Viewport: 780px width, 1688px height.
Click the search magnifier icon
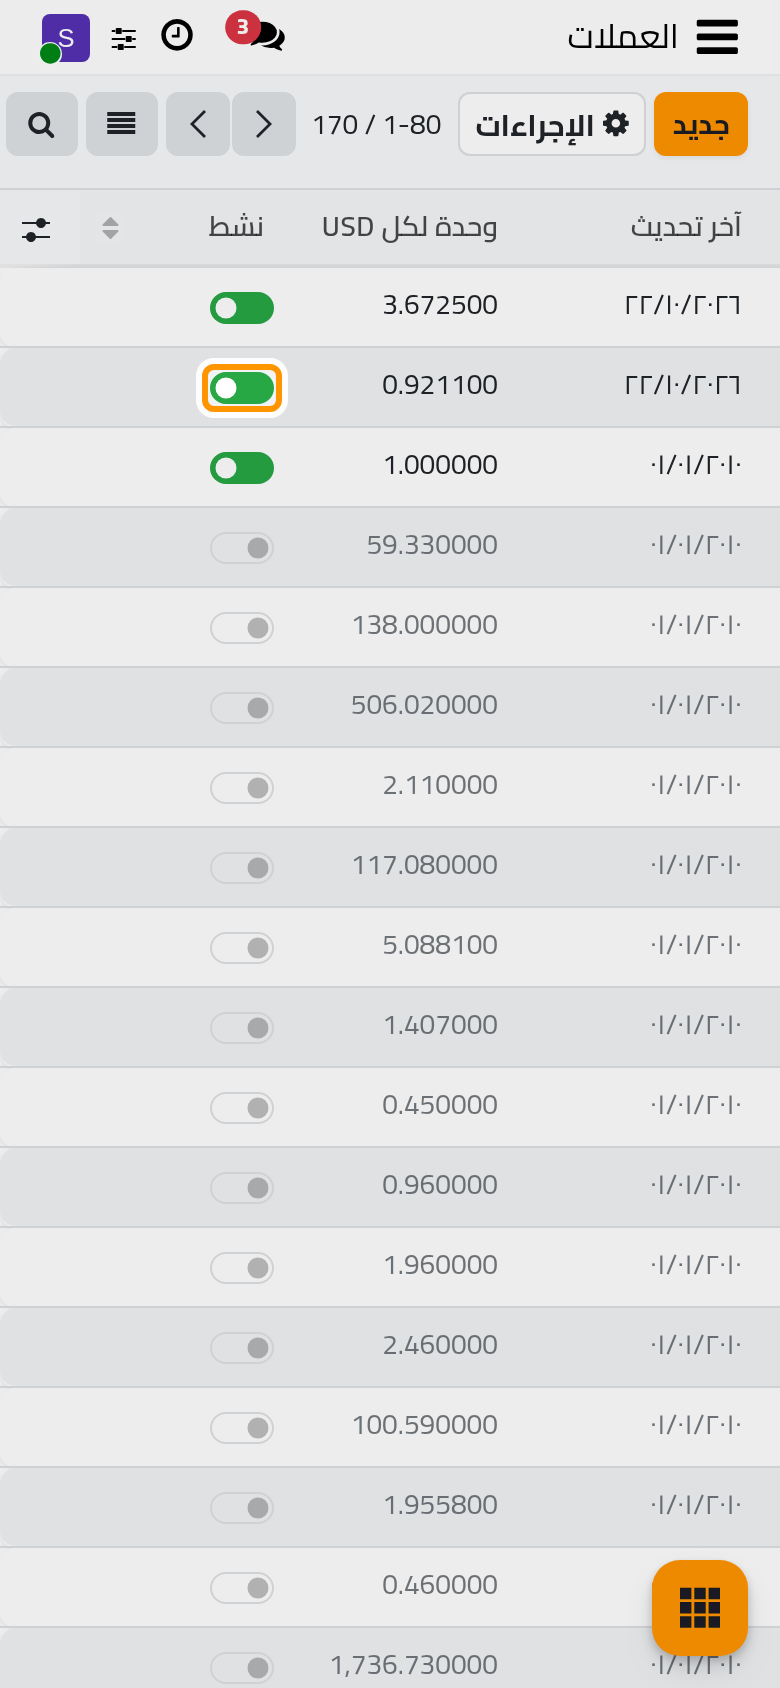point(42,124)
